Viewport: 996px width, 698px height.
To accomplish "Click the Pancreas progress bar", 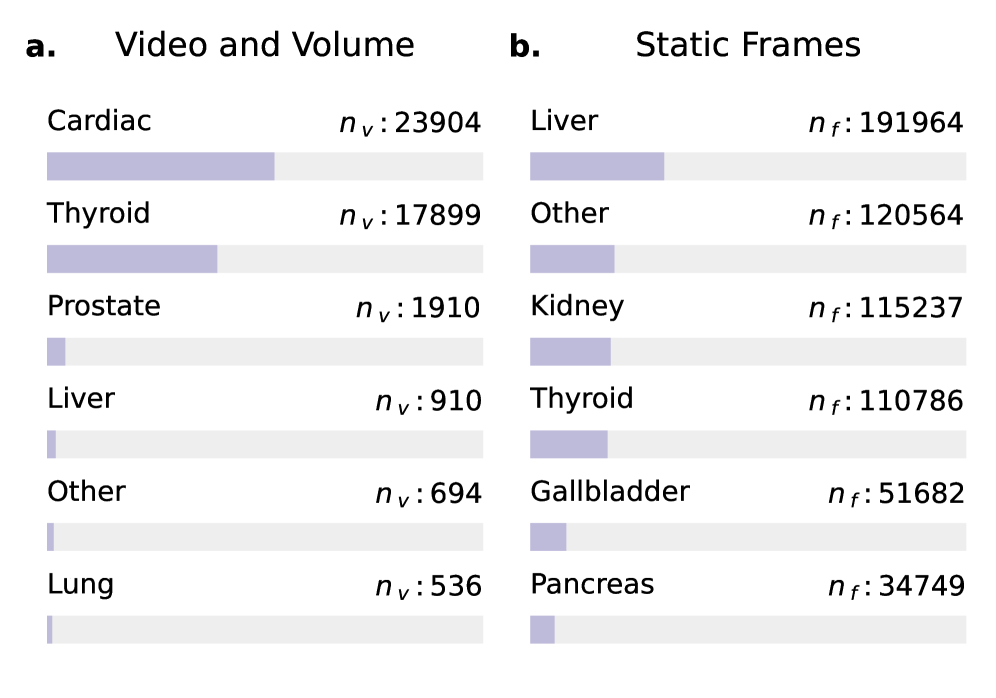I will (747, 629).
